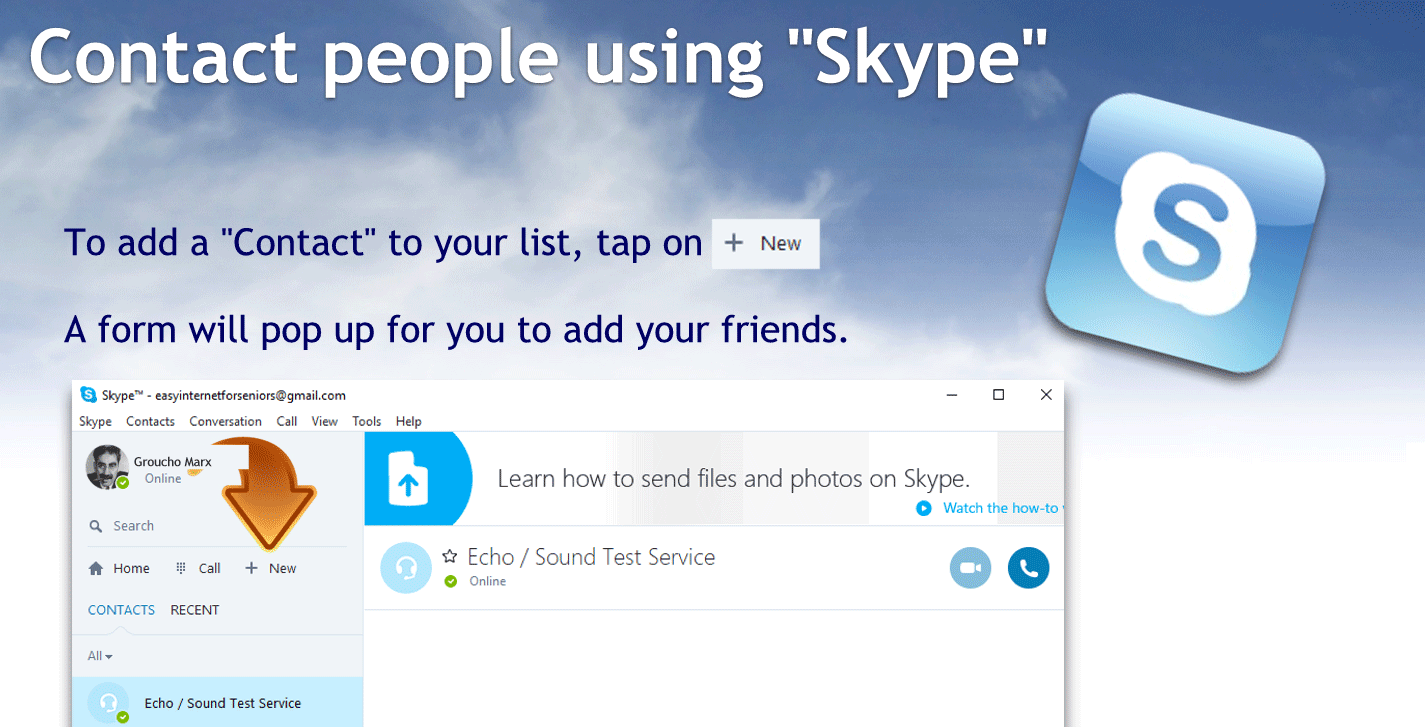Switch to the CONTACTS tab
Viewport: 1425px width, 727px height.
[121, 610]
